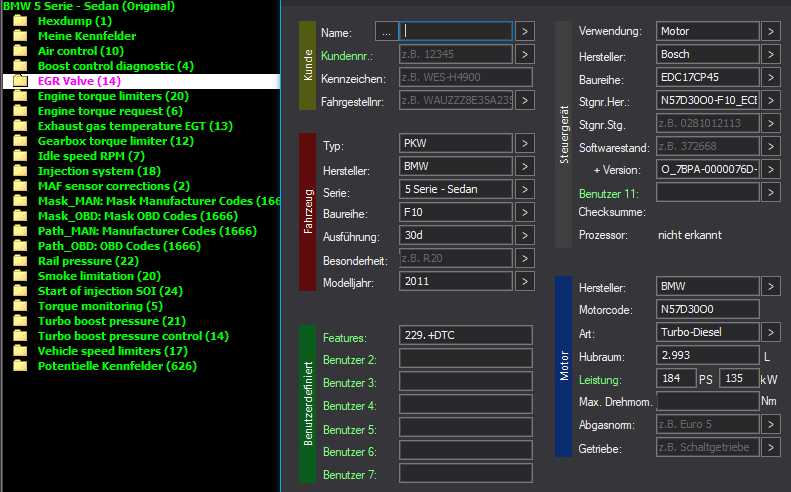Open the arrow next to Benutzer 11 field
Screen dimensions: 791x492
pyautogui.click(x=771, y=192)
